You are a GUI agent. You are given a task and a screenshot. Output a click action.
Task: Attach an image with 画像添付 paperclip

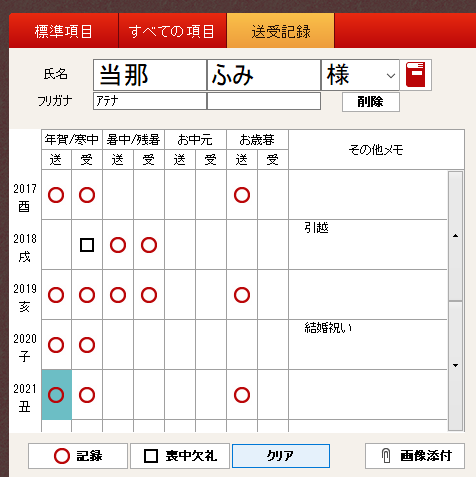(x=415, y=456)
